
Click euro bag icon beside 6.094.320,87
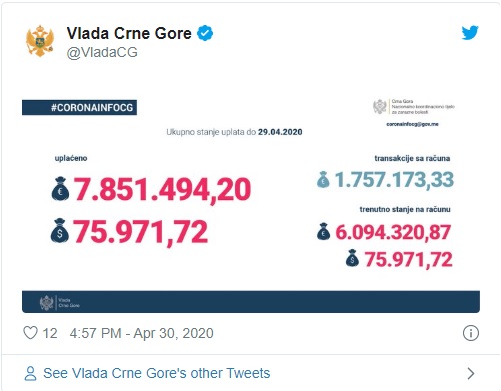click(x=323, y=231)
